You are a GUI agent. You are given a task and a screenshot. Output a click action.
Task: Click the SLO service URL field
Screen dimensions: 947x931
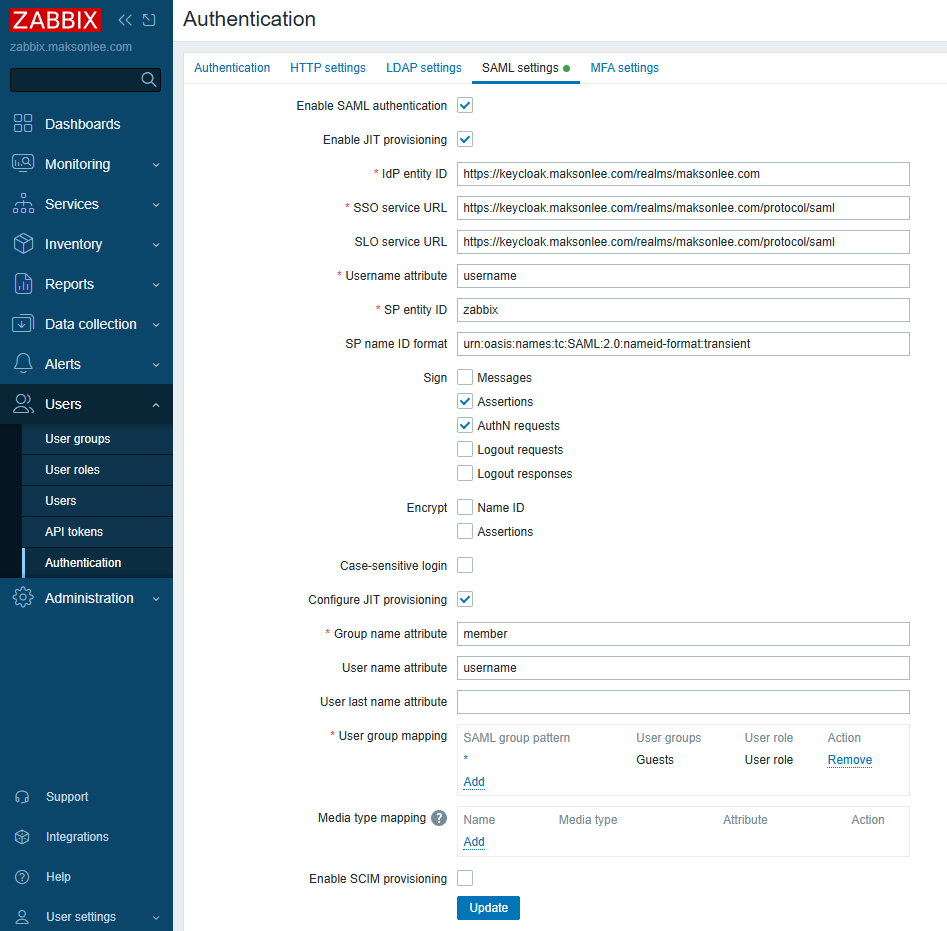tap(683, 242)
